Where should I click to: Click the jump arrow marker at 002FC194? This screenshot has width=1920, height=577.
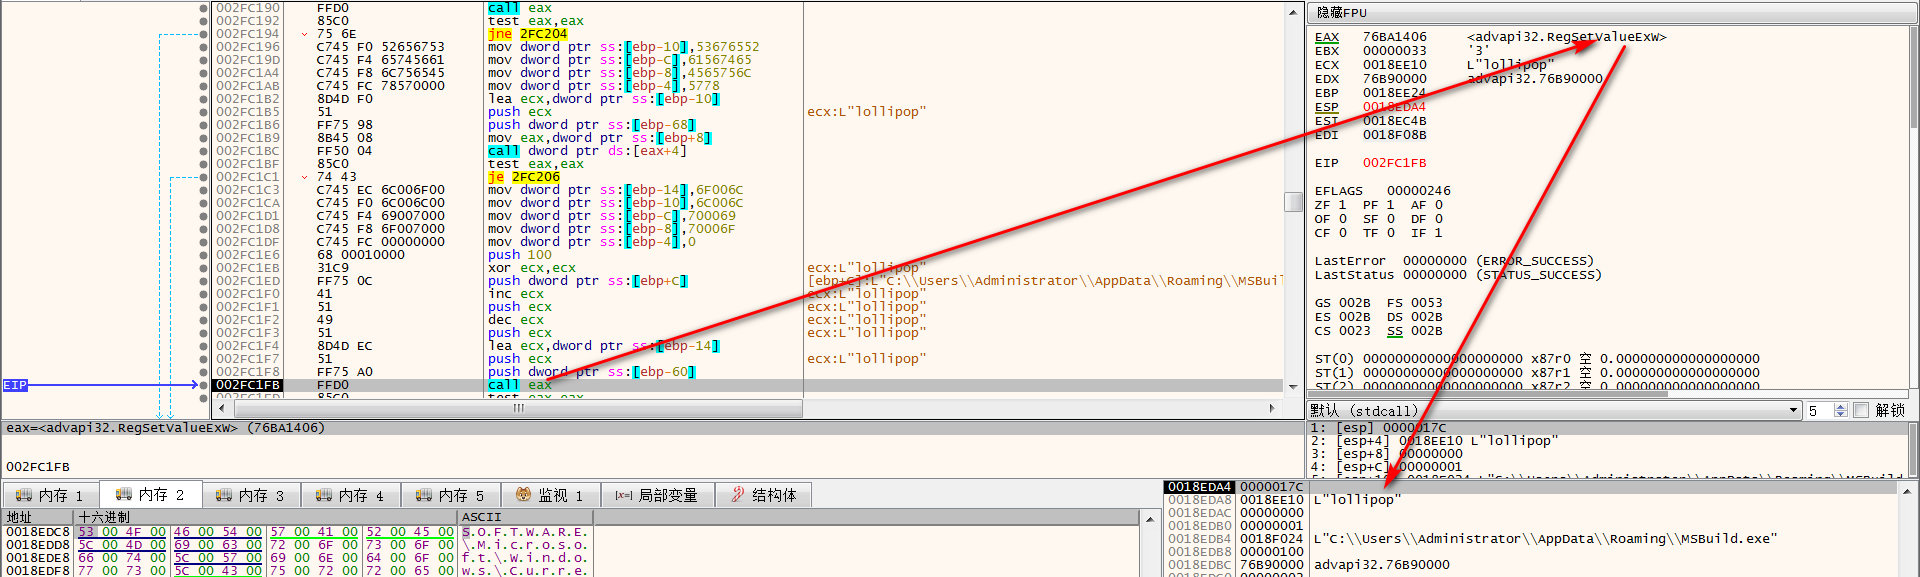click(305, 34)
